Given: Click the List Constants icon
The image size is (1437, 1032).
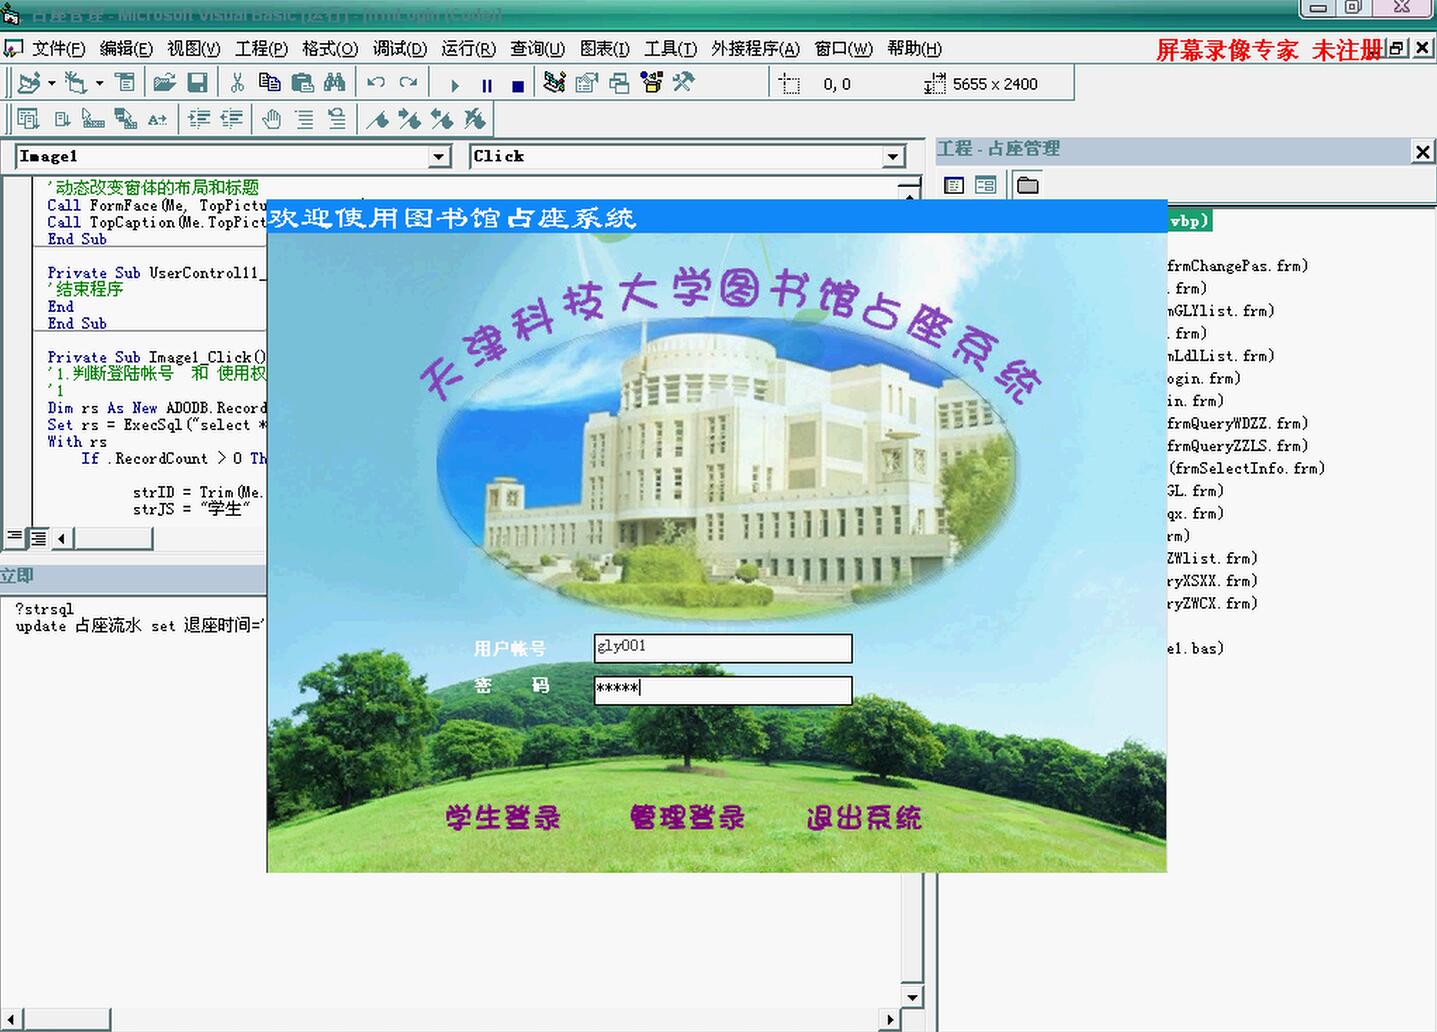Looking at the screenshot, I should click(61, 119).
